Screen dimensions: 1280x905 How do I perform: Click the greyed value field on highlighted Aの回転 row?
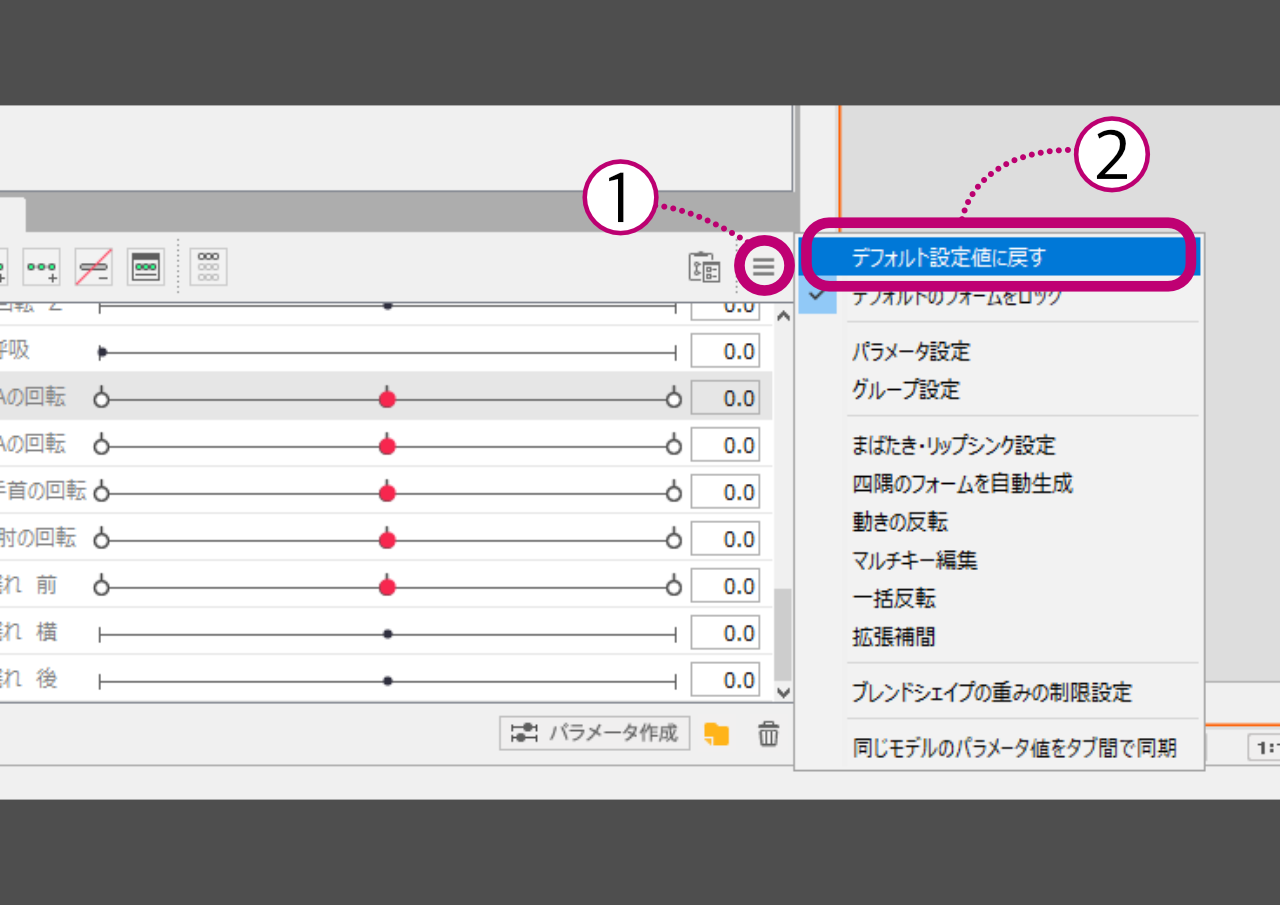pos(725,399)
